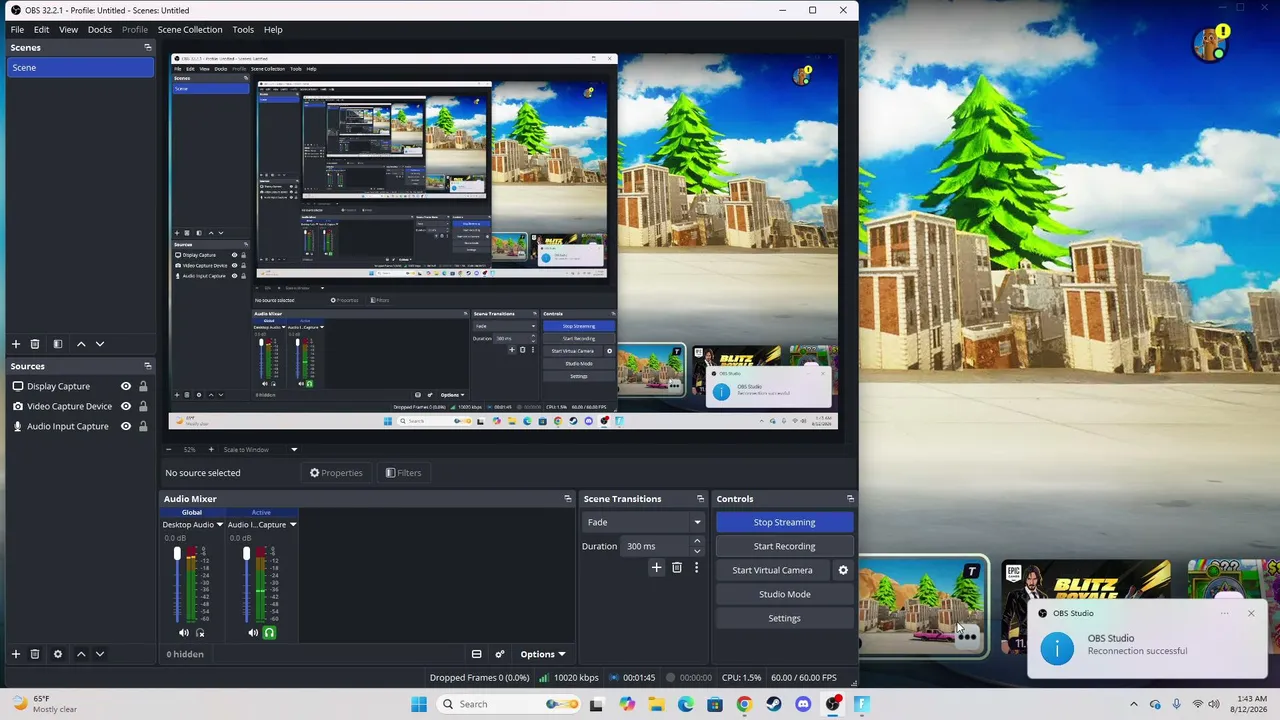Add a new source with the Sources plus icon
This screenshot has height=720, width=1280.
16,654
